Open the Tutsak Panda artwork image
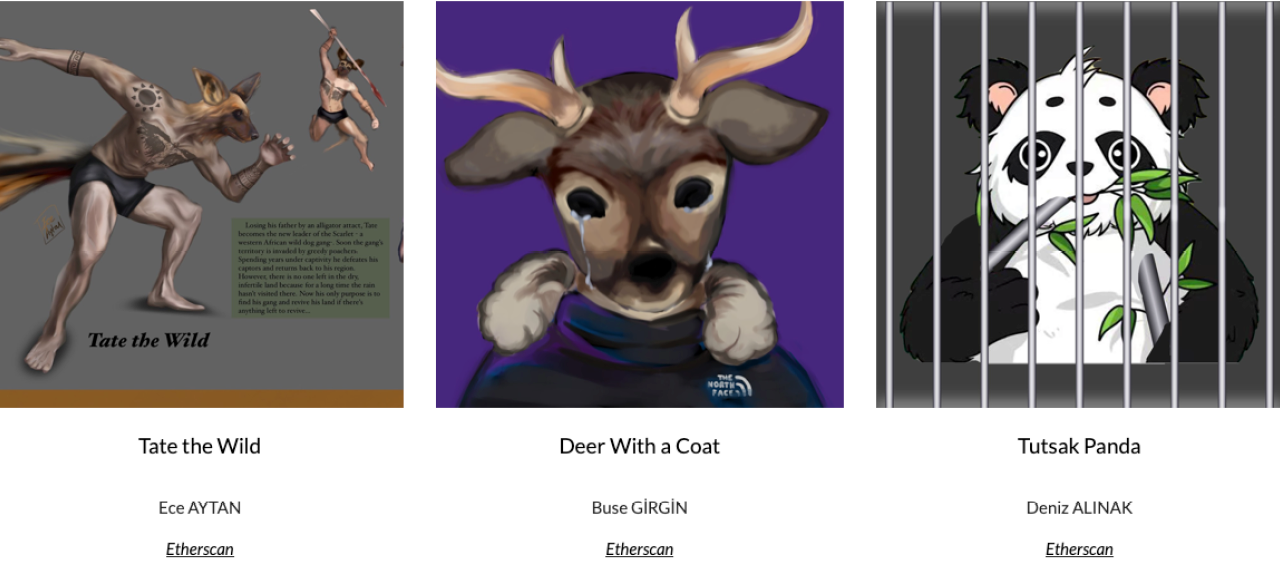 point(1078,204)
